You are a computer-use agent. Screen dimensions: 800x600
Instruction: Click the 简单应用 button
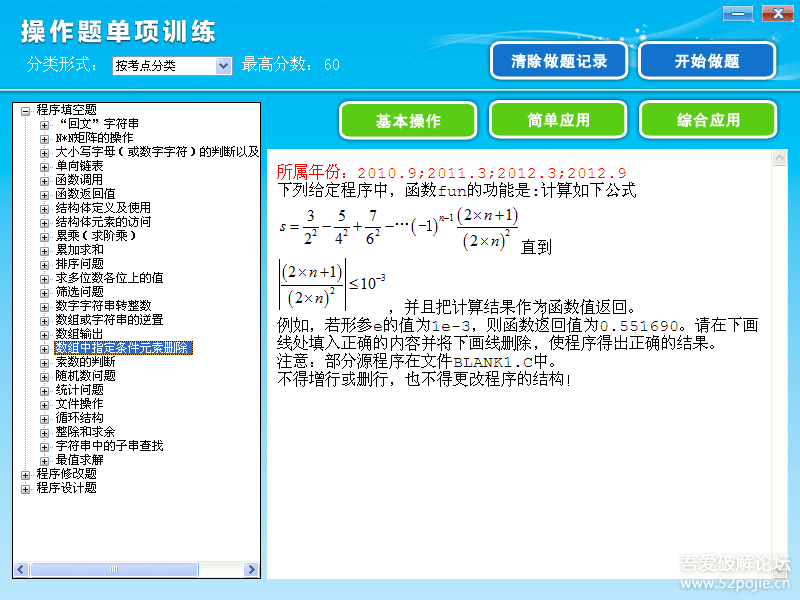pos(558,120)
